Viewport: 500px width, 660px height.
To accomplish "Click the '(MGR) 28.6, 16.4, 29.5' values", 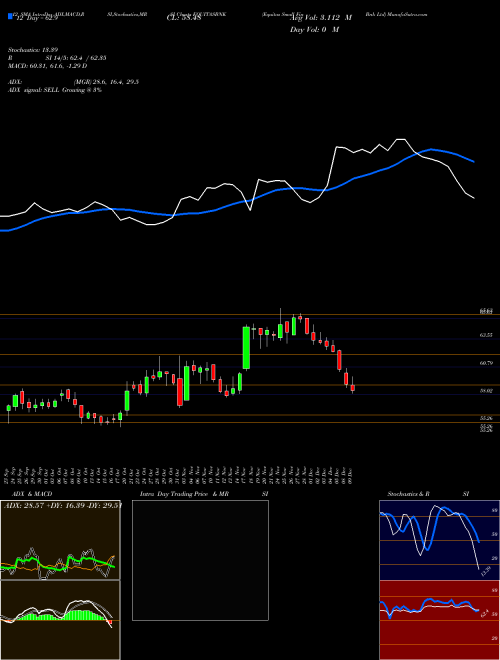I will tap(106, 82).
